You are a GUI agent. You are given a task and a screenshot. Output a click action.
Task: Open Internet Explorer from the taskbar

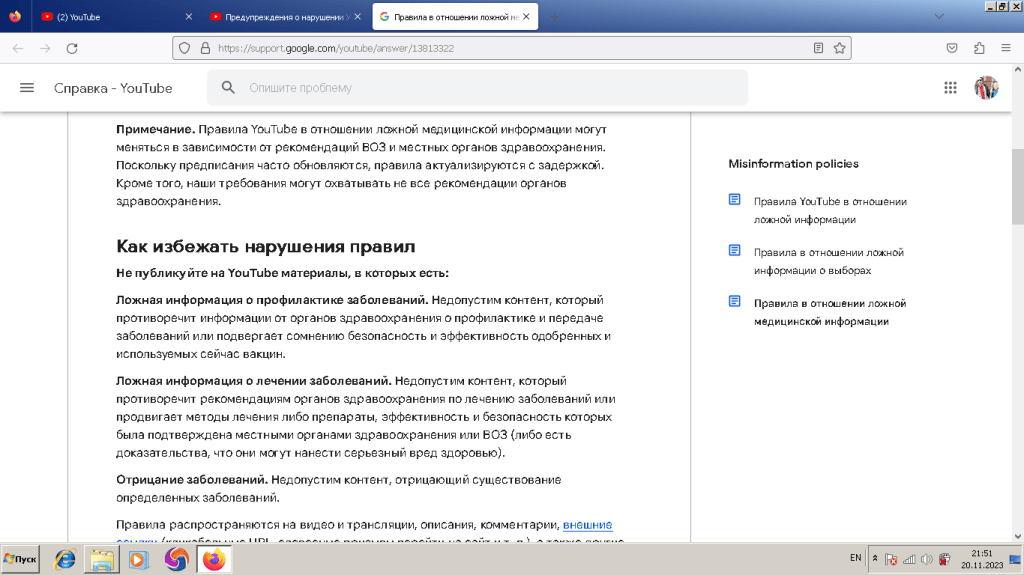pyautogui.click(x=65, y=559)
